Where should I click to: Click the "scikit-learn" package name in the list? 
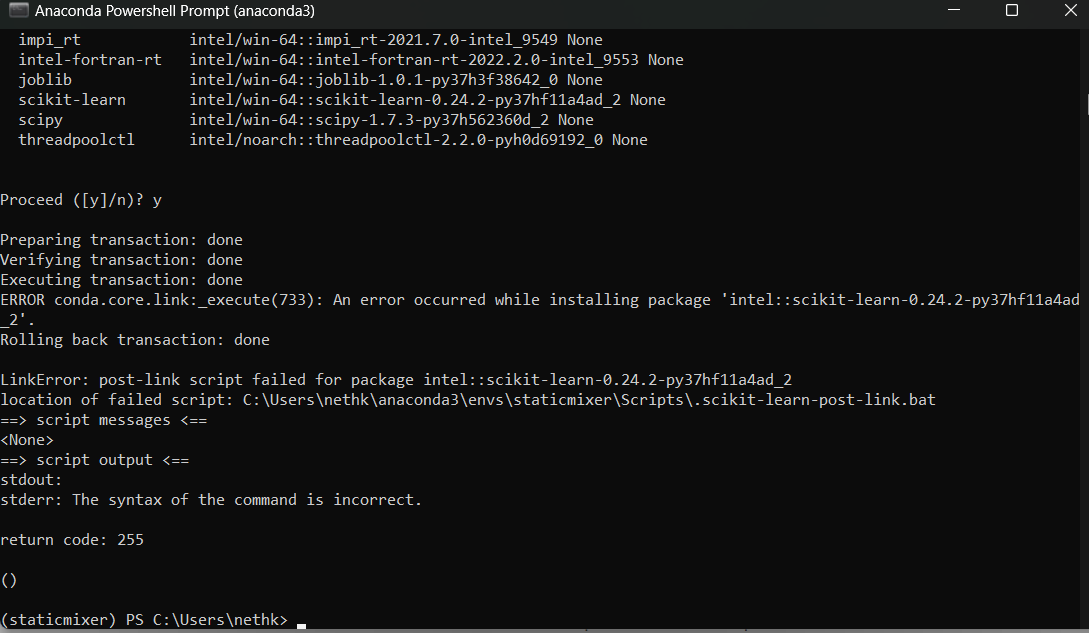(x=72, y=100)
